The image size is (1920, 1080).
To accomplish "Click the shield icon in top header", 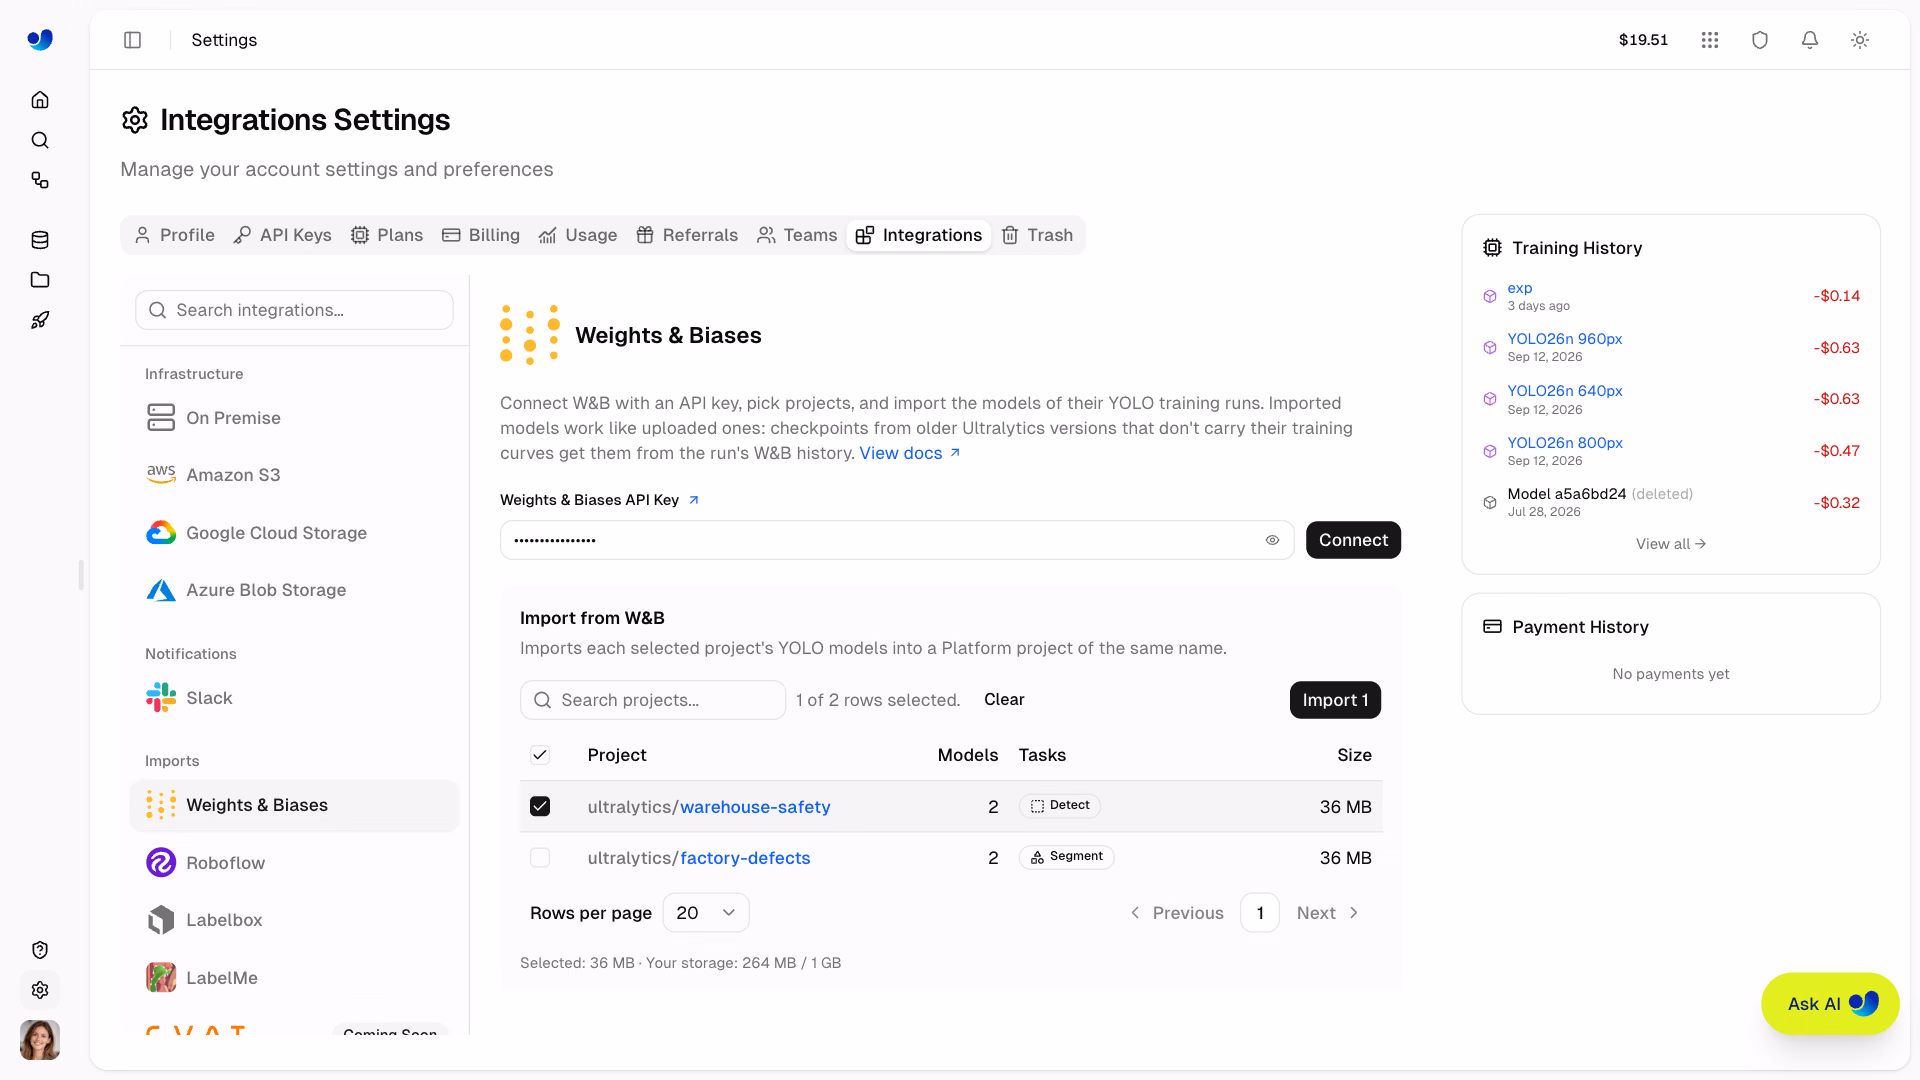I will pyautogui.click(x=1760, y=40).
